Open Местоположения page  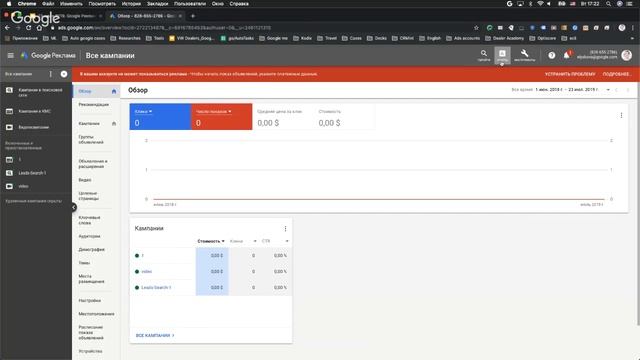coord(96,314)
